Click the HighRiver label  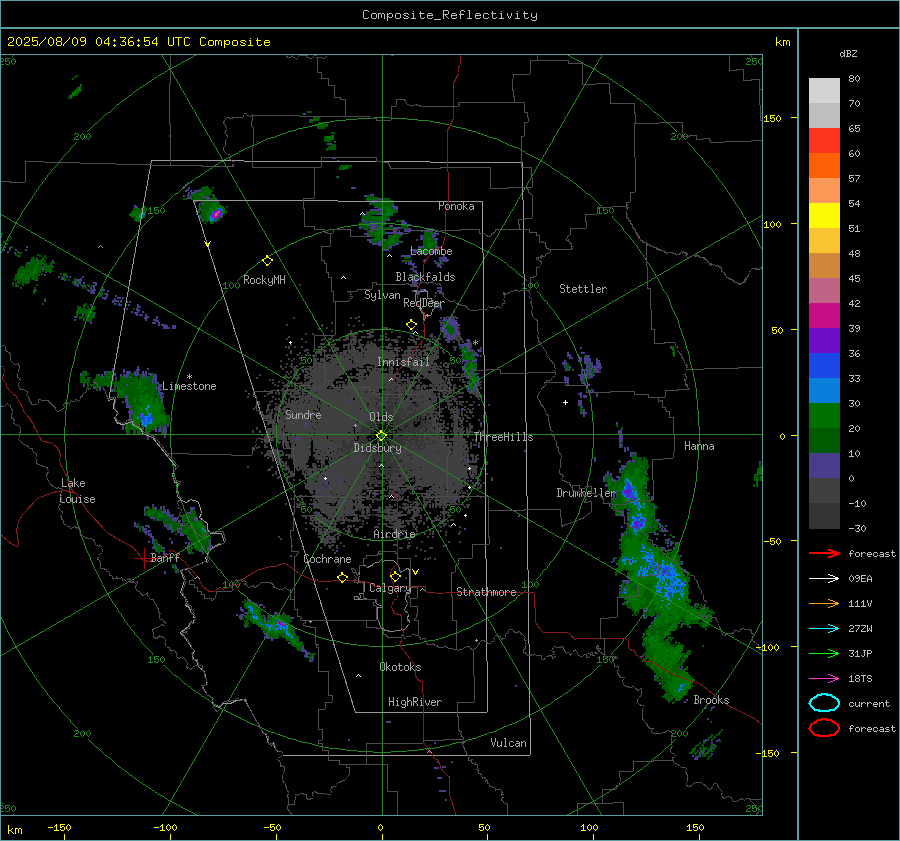click(414, 702)
